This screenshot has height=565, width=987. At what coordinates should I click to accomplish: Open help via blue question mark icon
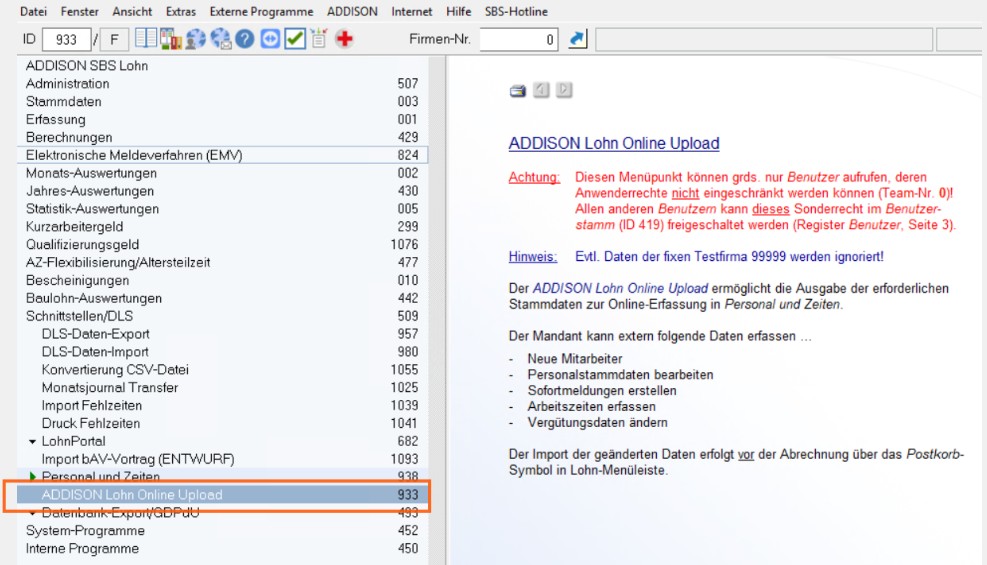point(245,39)
